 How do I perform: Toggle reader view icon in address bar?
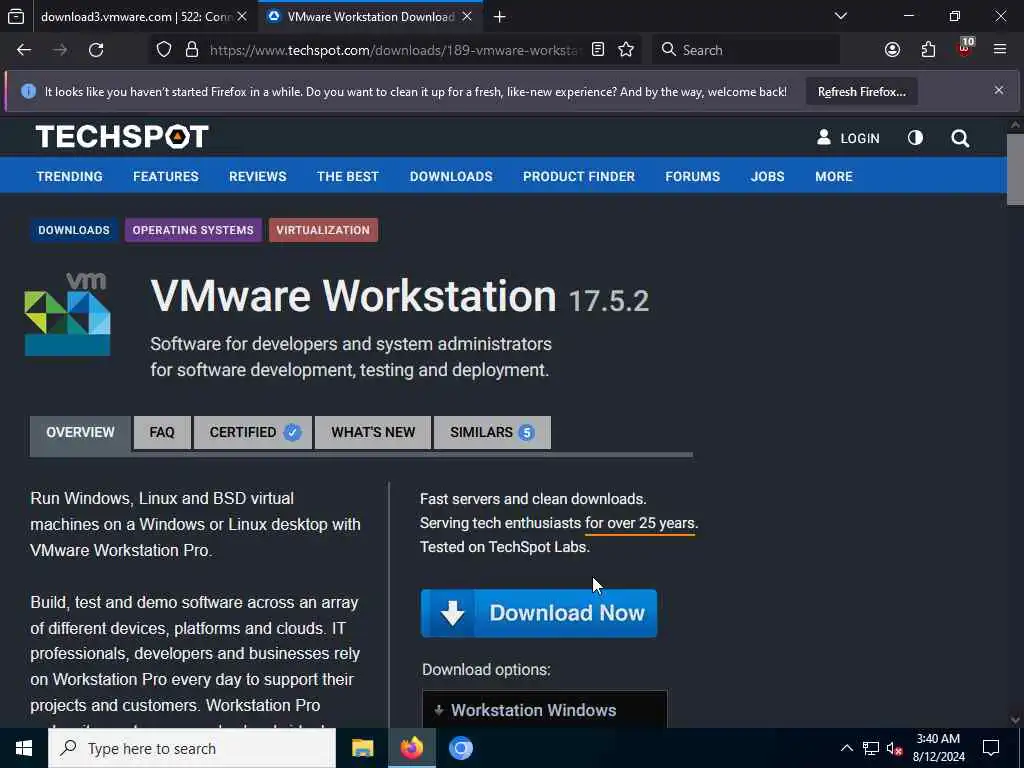click(598, 50)
